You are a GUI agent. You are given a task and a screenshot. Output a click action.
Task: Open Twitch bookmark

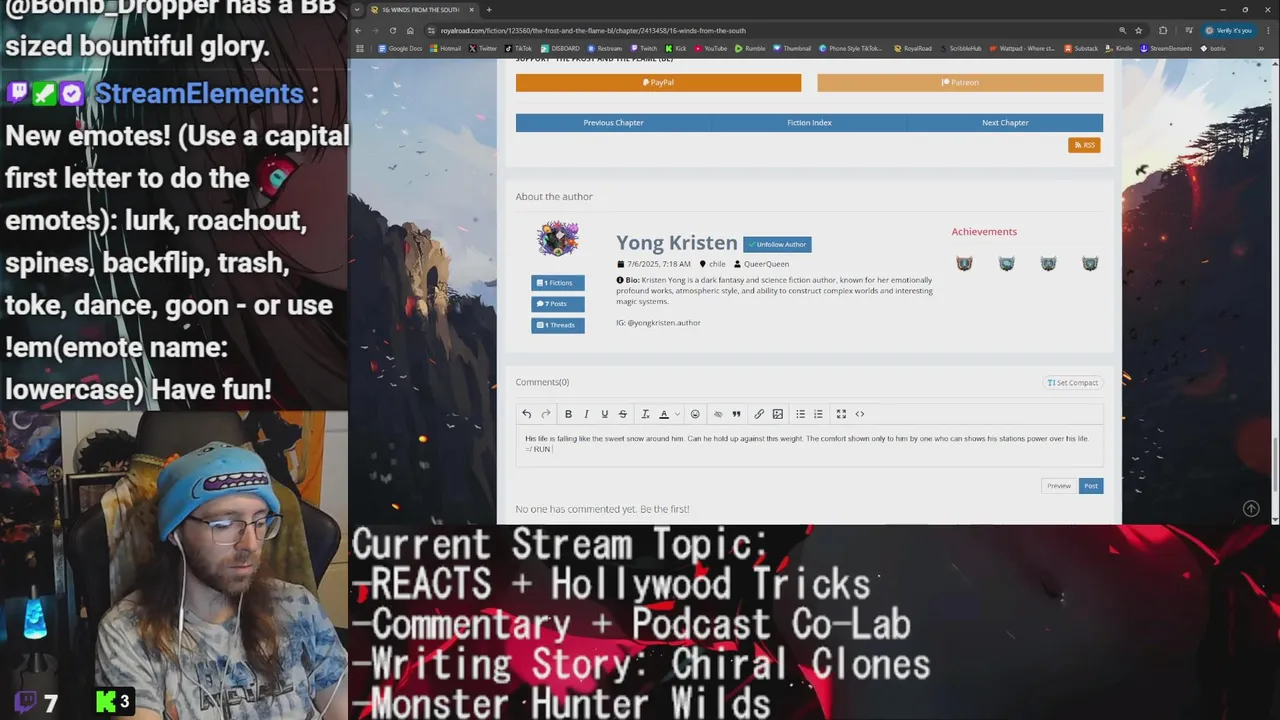pyautogui.click(x=643, y=48)
